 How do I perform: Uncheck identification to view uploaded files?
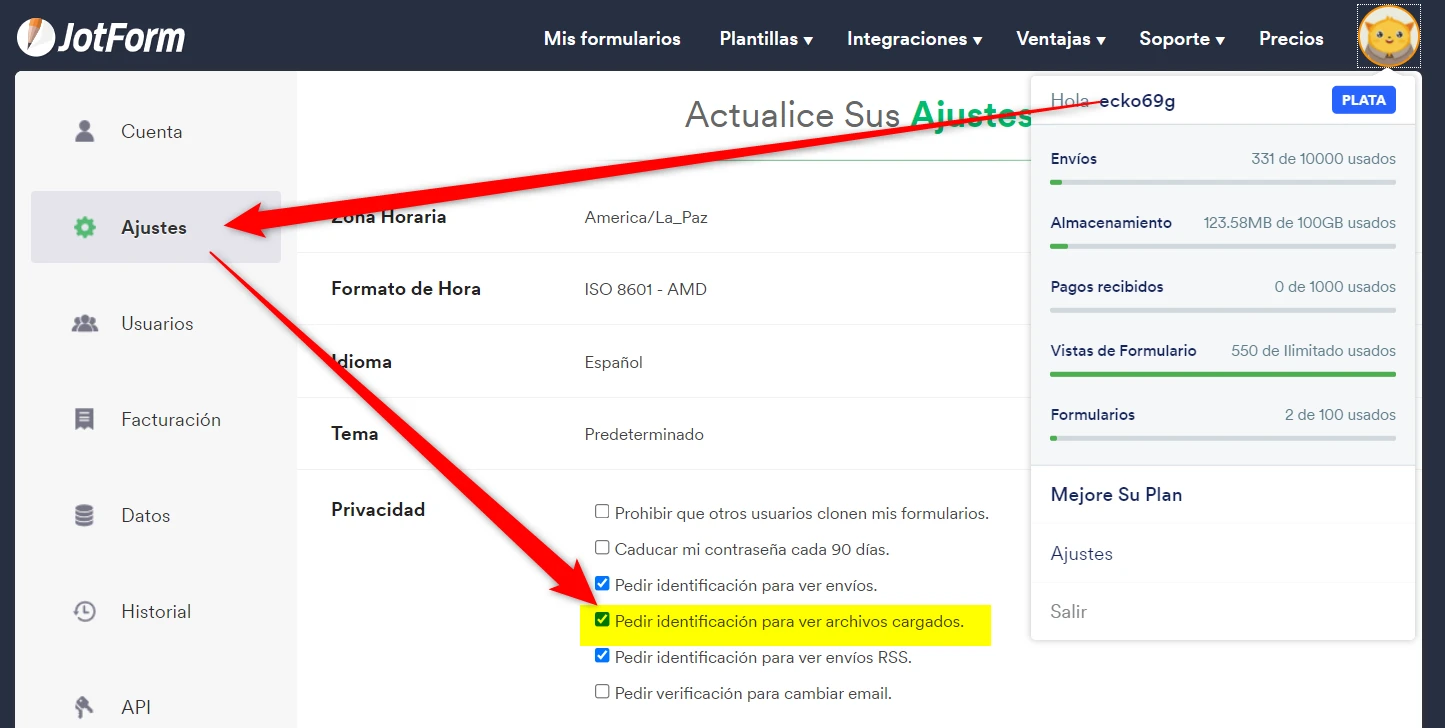[602, 620]
